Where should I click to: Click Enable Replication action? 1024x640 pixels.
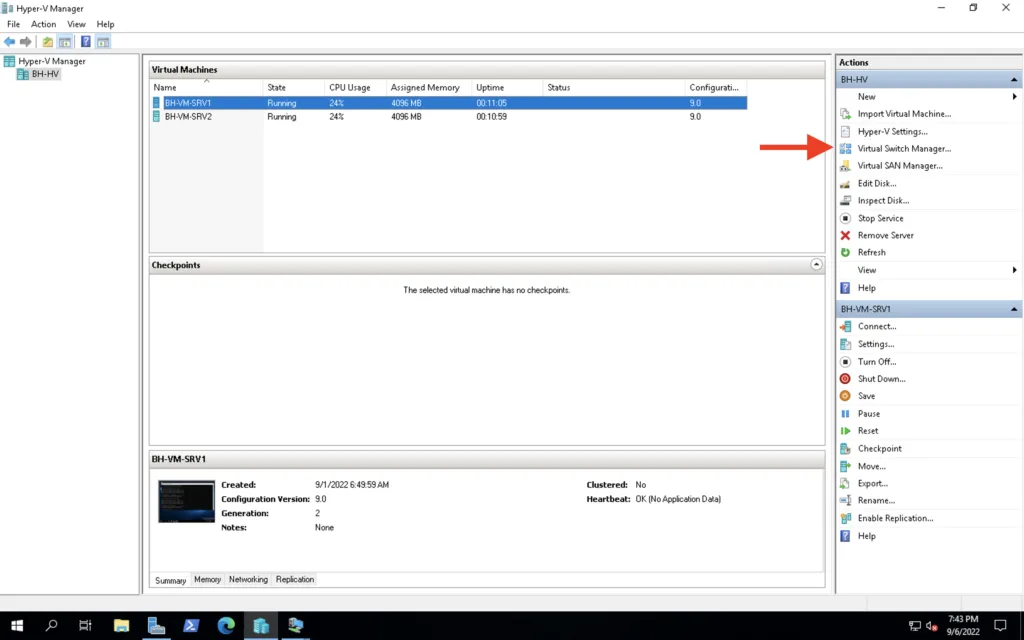(895, 518)
